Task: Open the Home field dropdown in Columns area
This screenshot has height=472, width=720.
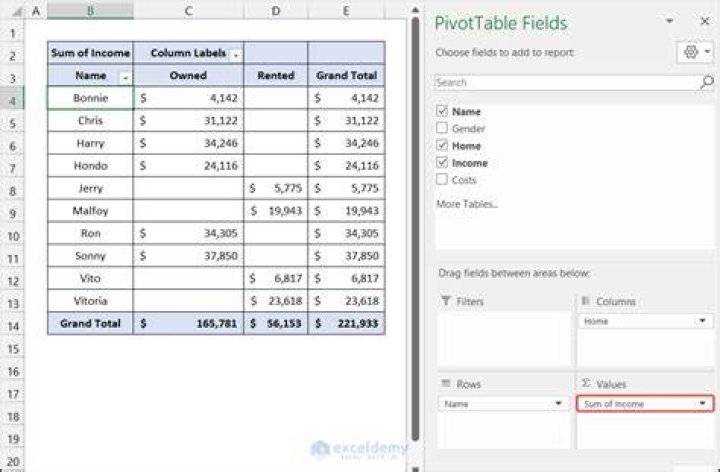Action: [x=702, y=321]
